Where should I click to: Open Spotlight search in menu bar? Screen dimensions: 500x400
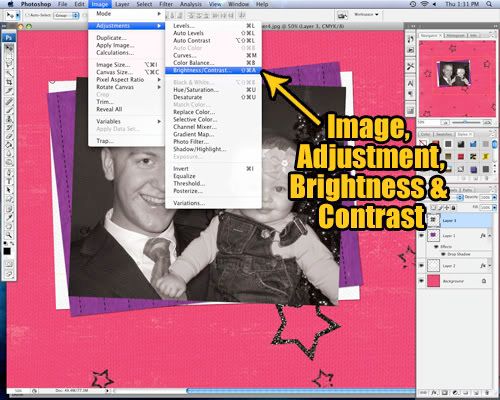click(489, 4)
